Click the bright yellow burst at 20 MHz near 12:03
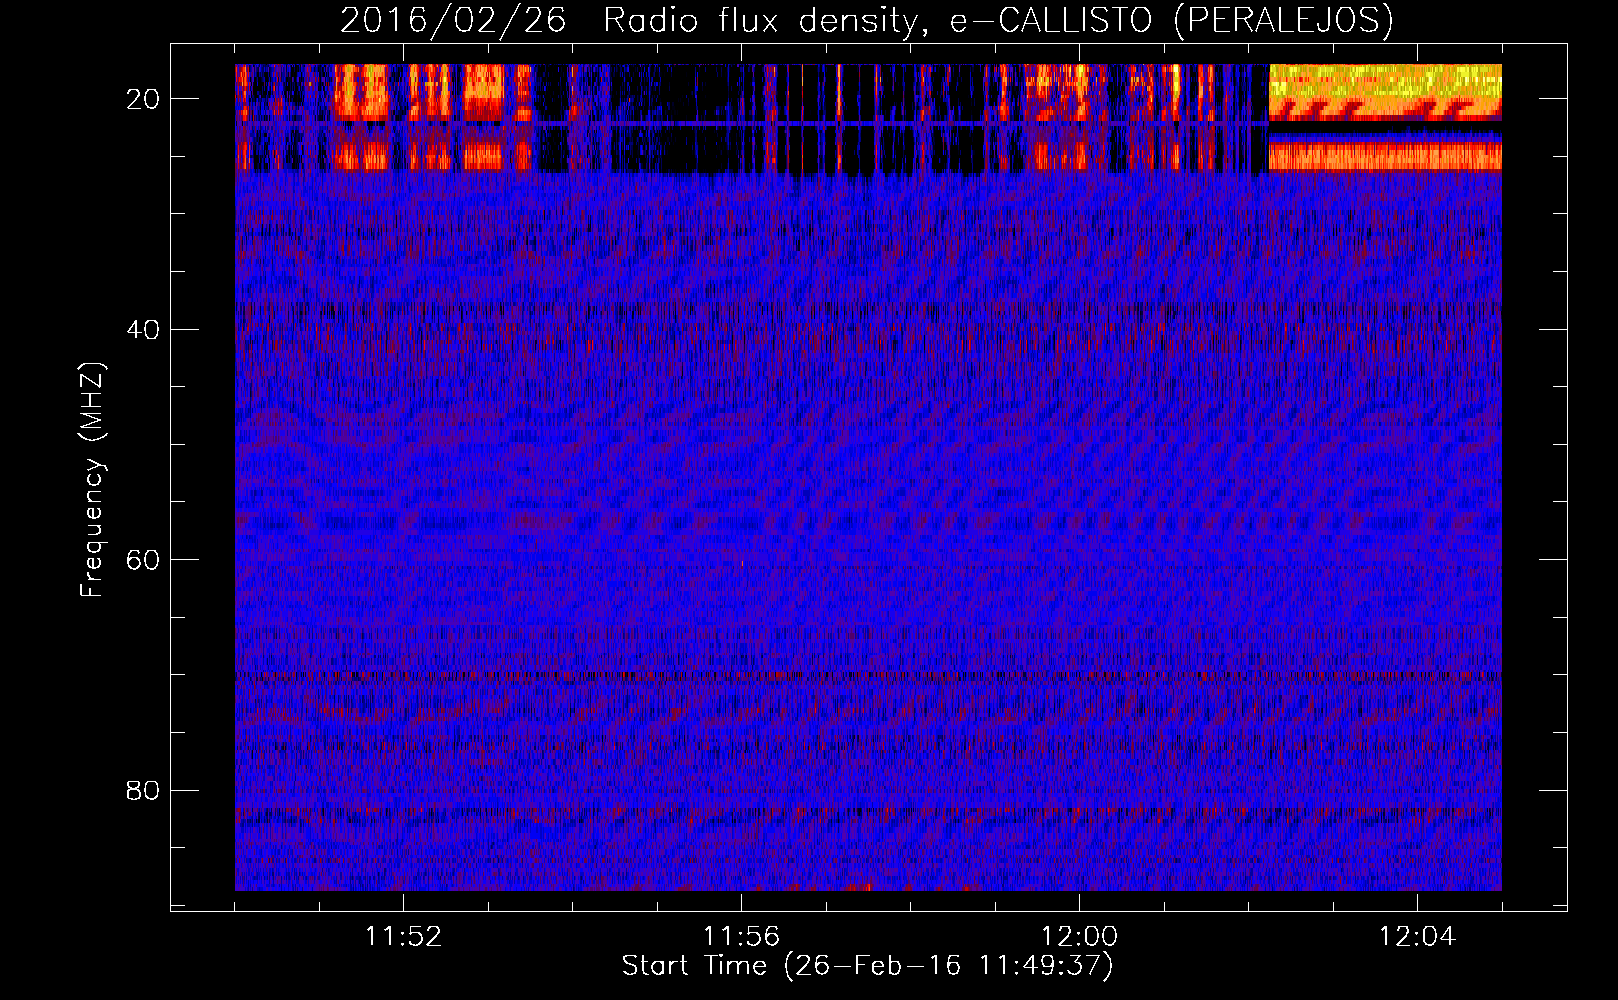Screen dimensions: 1618x1000 coord(1385,91)
